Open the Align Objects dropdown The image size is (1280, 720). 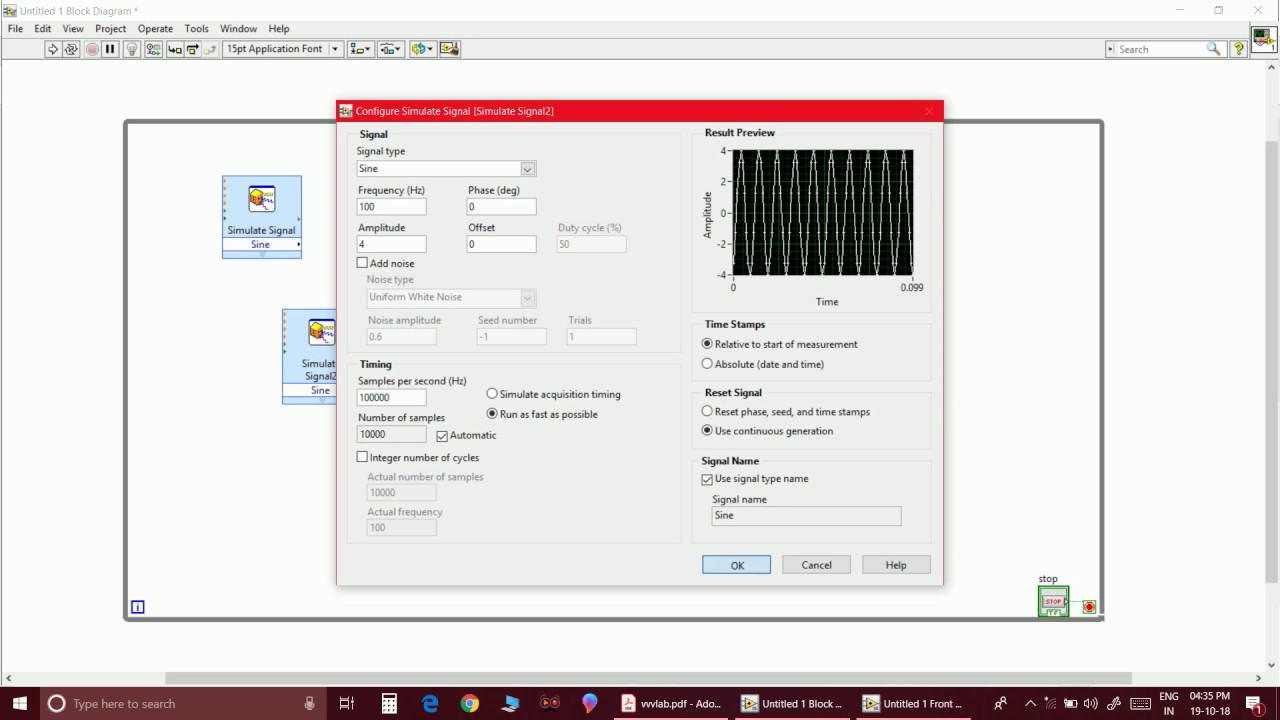(360, 49)
